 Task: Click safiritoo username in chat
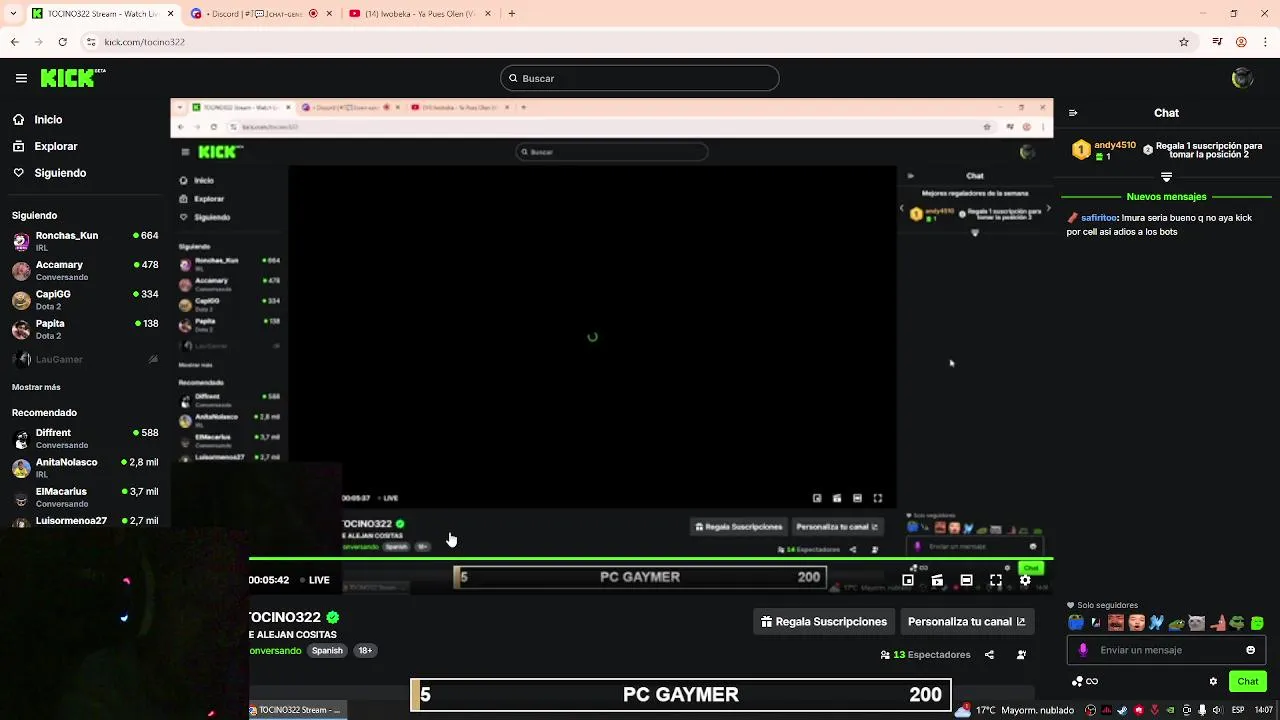click(1099, 217)
